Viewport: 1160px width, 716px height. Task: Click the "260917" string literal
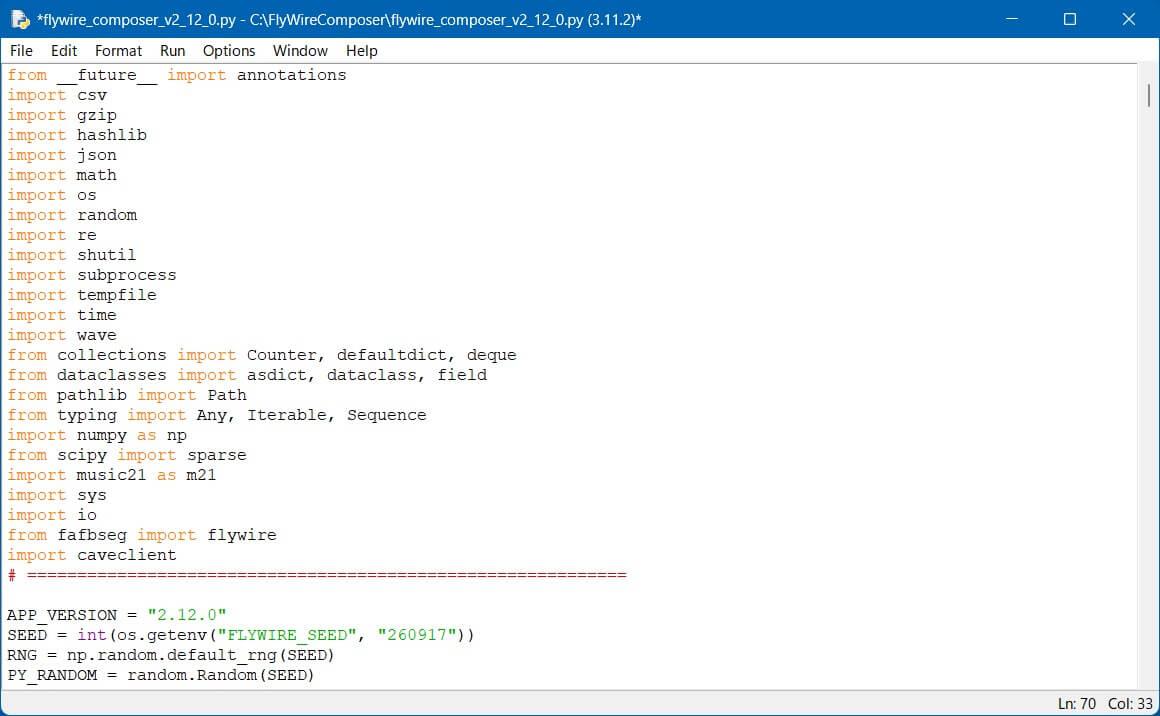coord(417,635)
